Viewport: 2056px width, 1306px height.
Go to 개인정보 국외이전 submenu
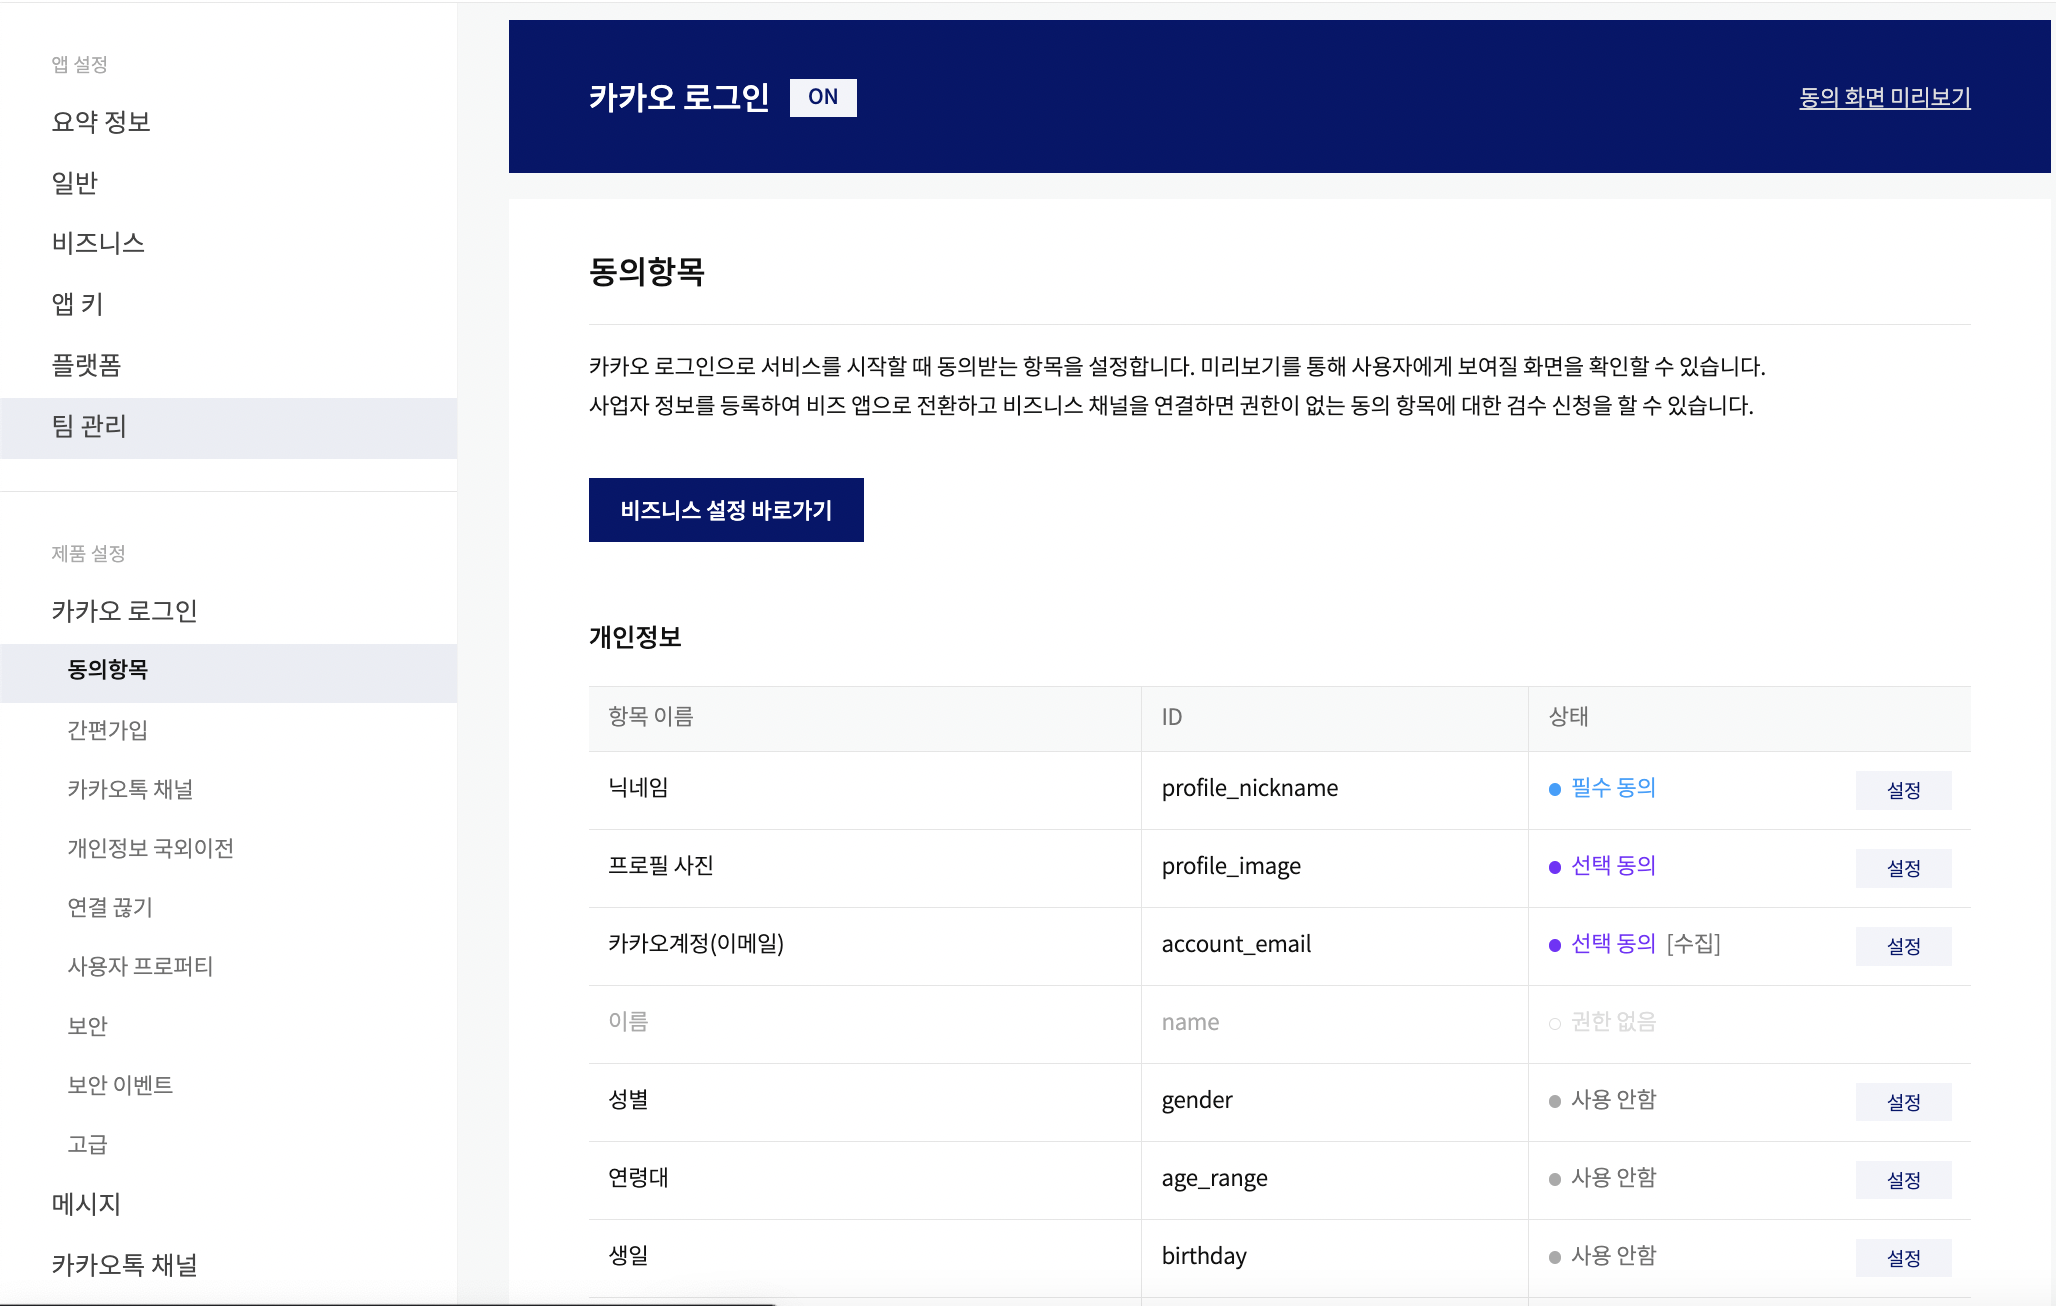coord(151,848)
